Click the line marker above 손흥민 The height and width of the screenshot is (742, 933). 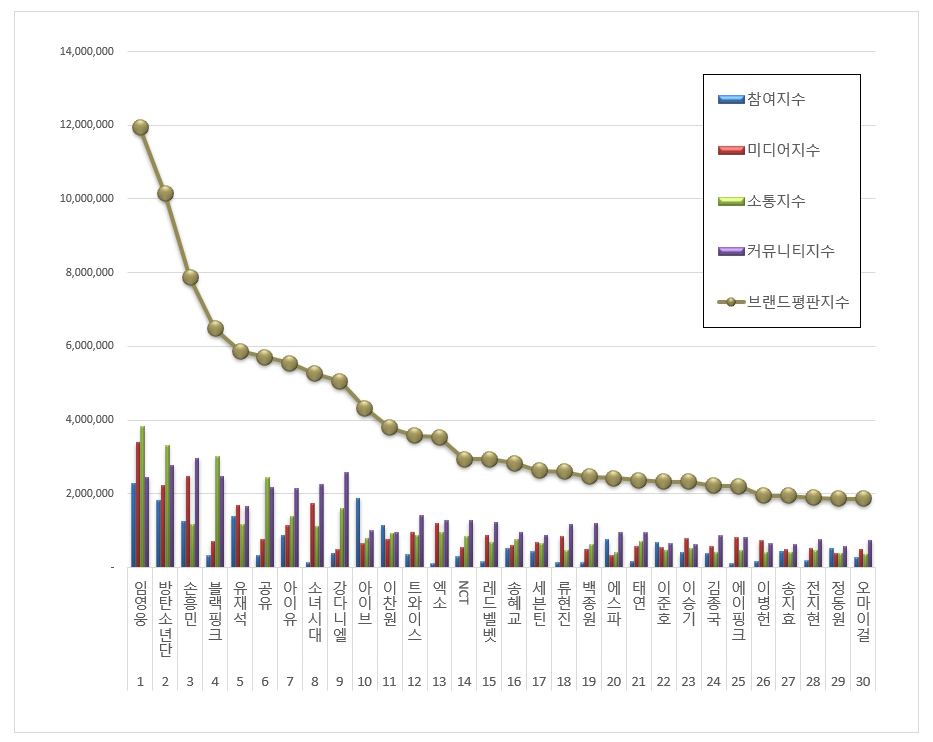point(190,277)
